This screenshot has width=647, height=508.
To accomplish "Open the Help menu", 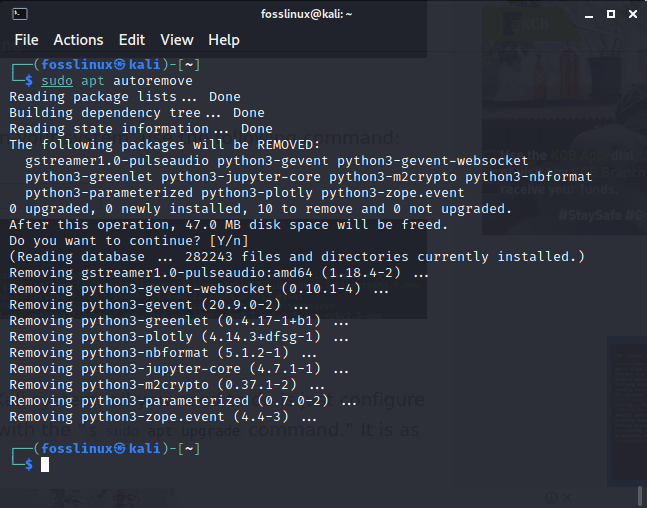I will tap(224, 40).
